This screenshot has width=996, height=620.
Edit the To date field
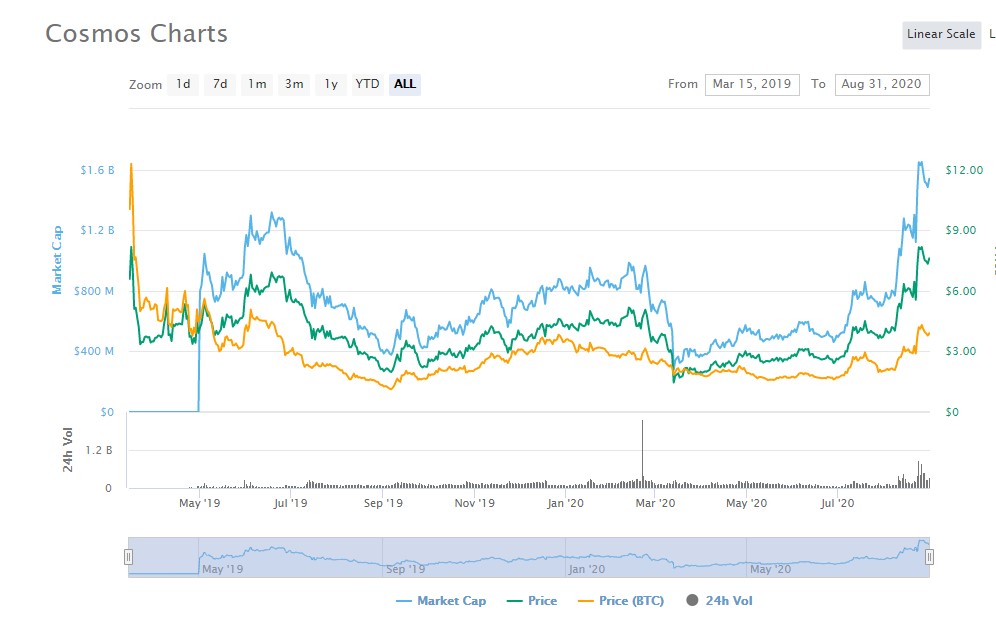point(882,84)
